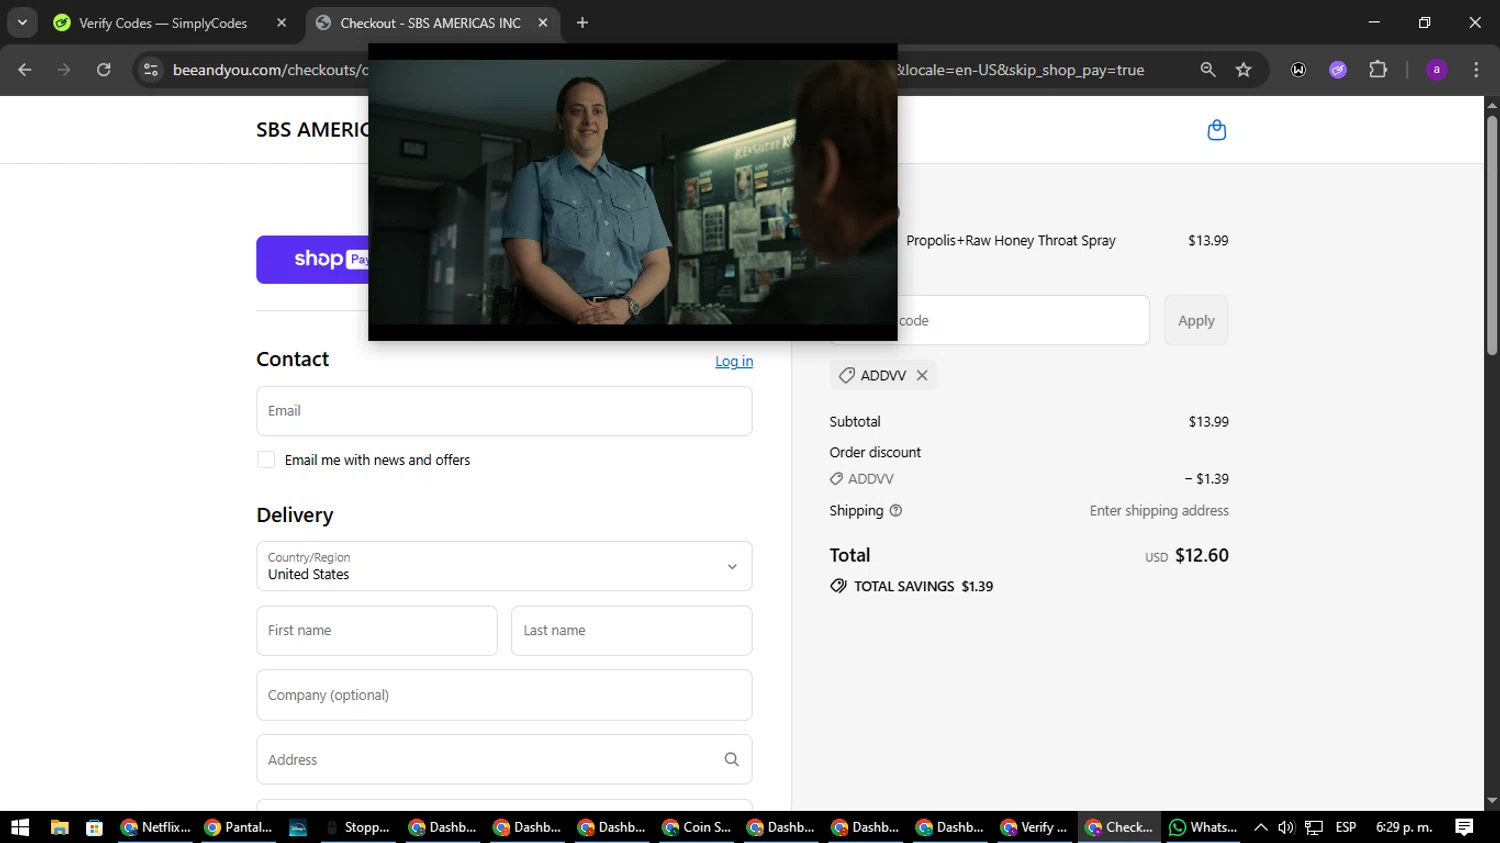Click the ESP language indicator

point(1346,827)
